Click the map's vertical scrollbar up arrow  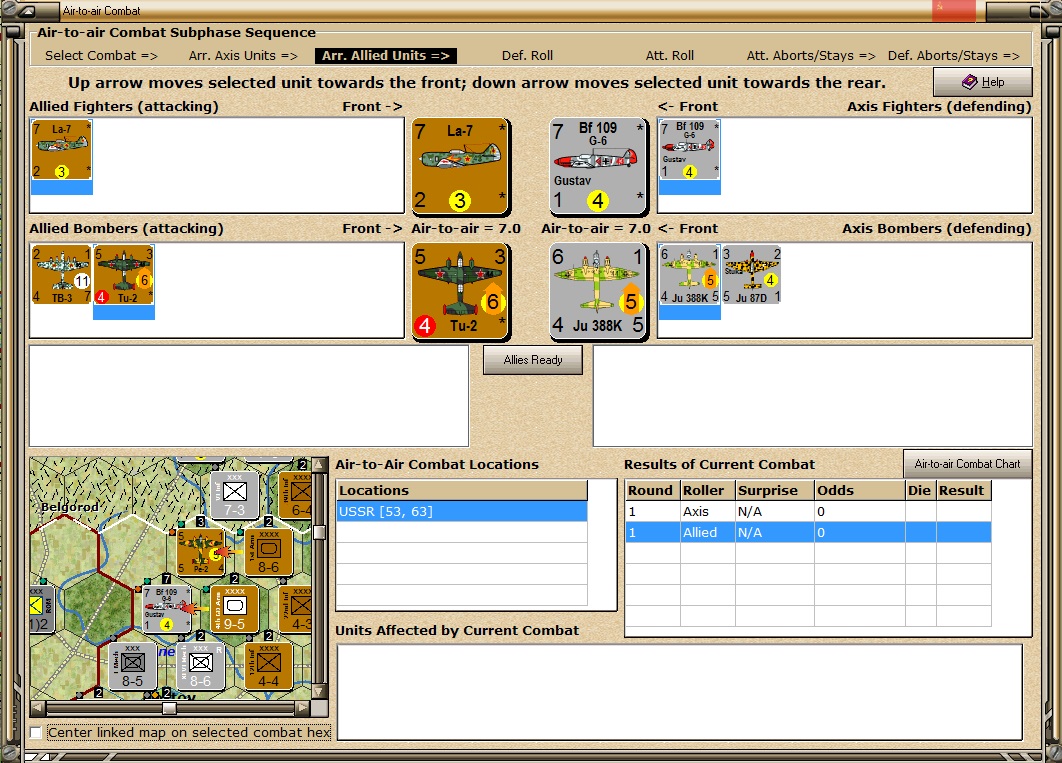click(319, 465)
